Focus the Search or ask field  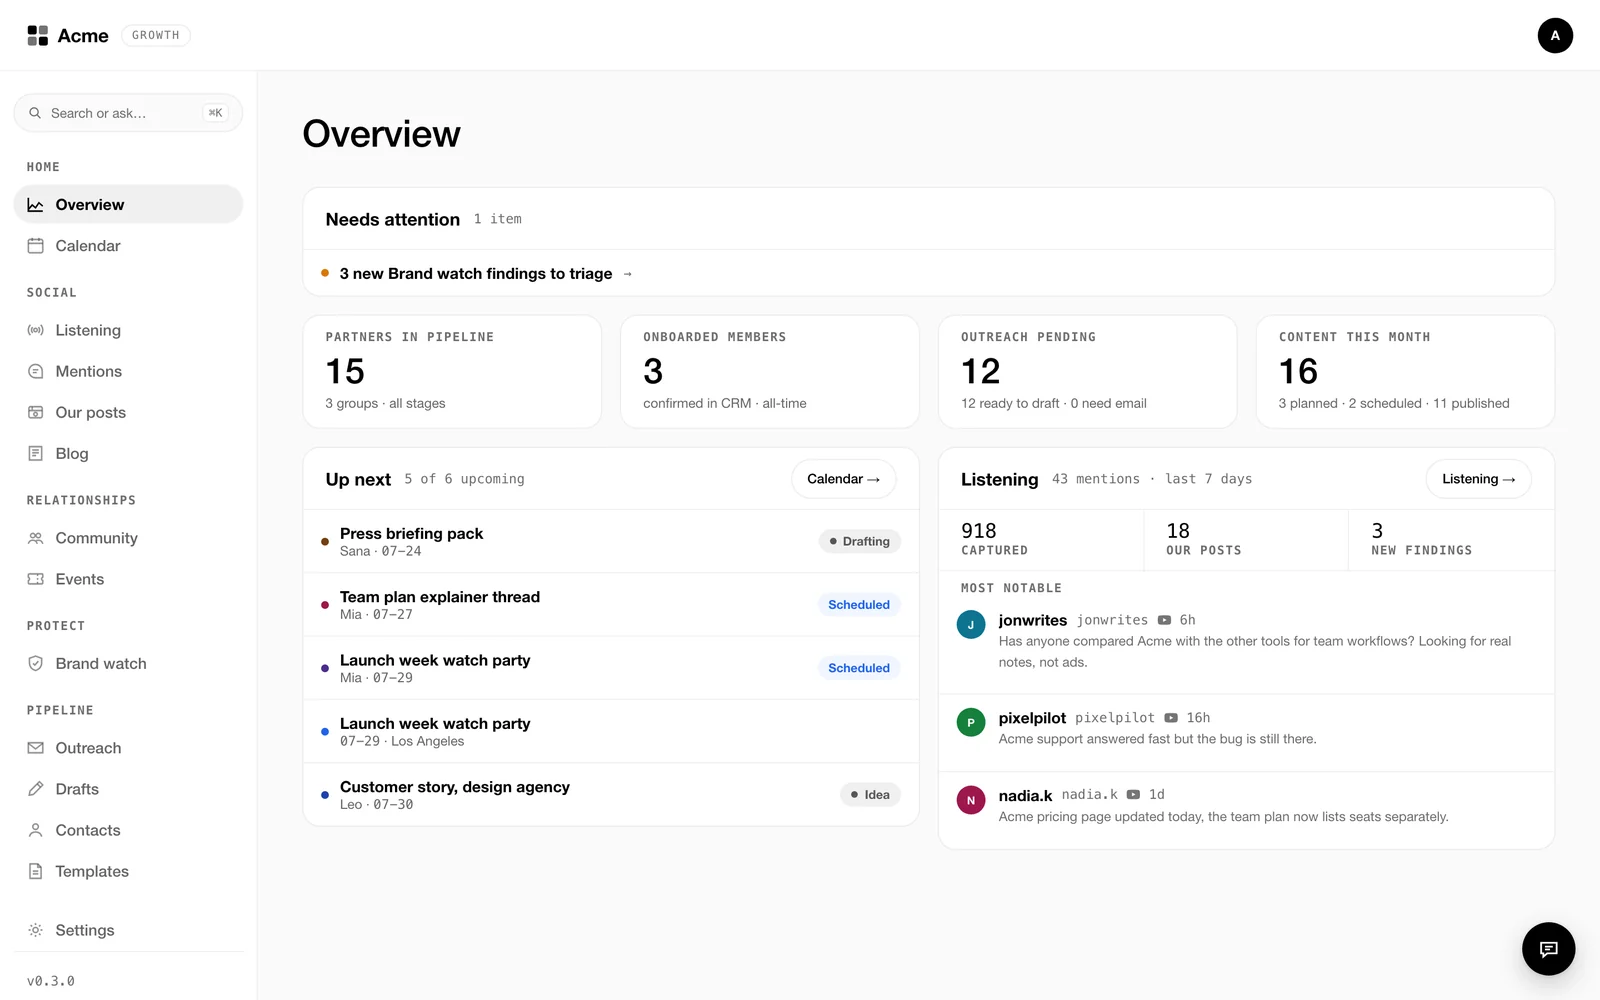[128, 113]
